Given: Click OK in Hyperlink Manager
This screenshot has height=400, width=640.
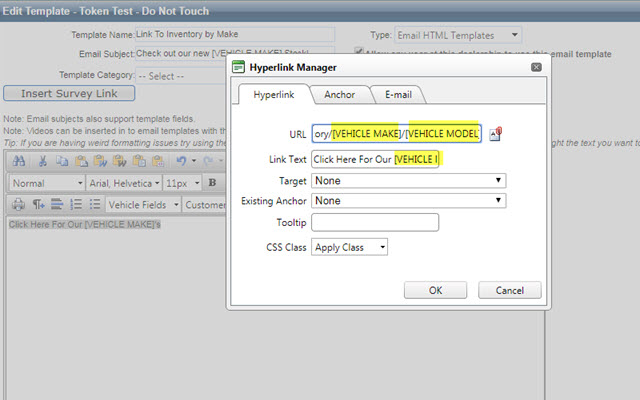Looking at the screenshot, I should coord(436,290).
